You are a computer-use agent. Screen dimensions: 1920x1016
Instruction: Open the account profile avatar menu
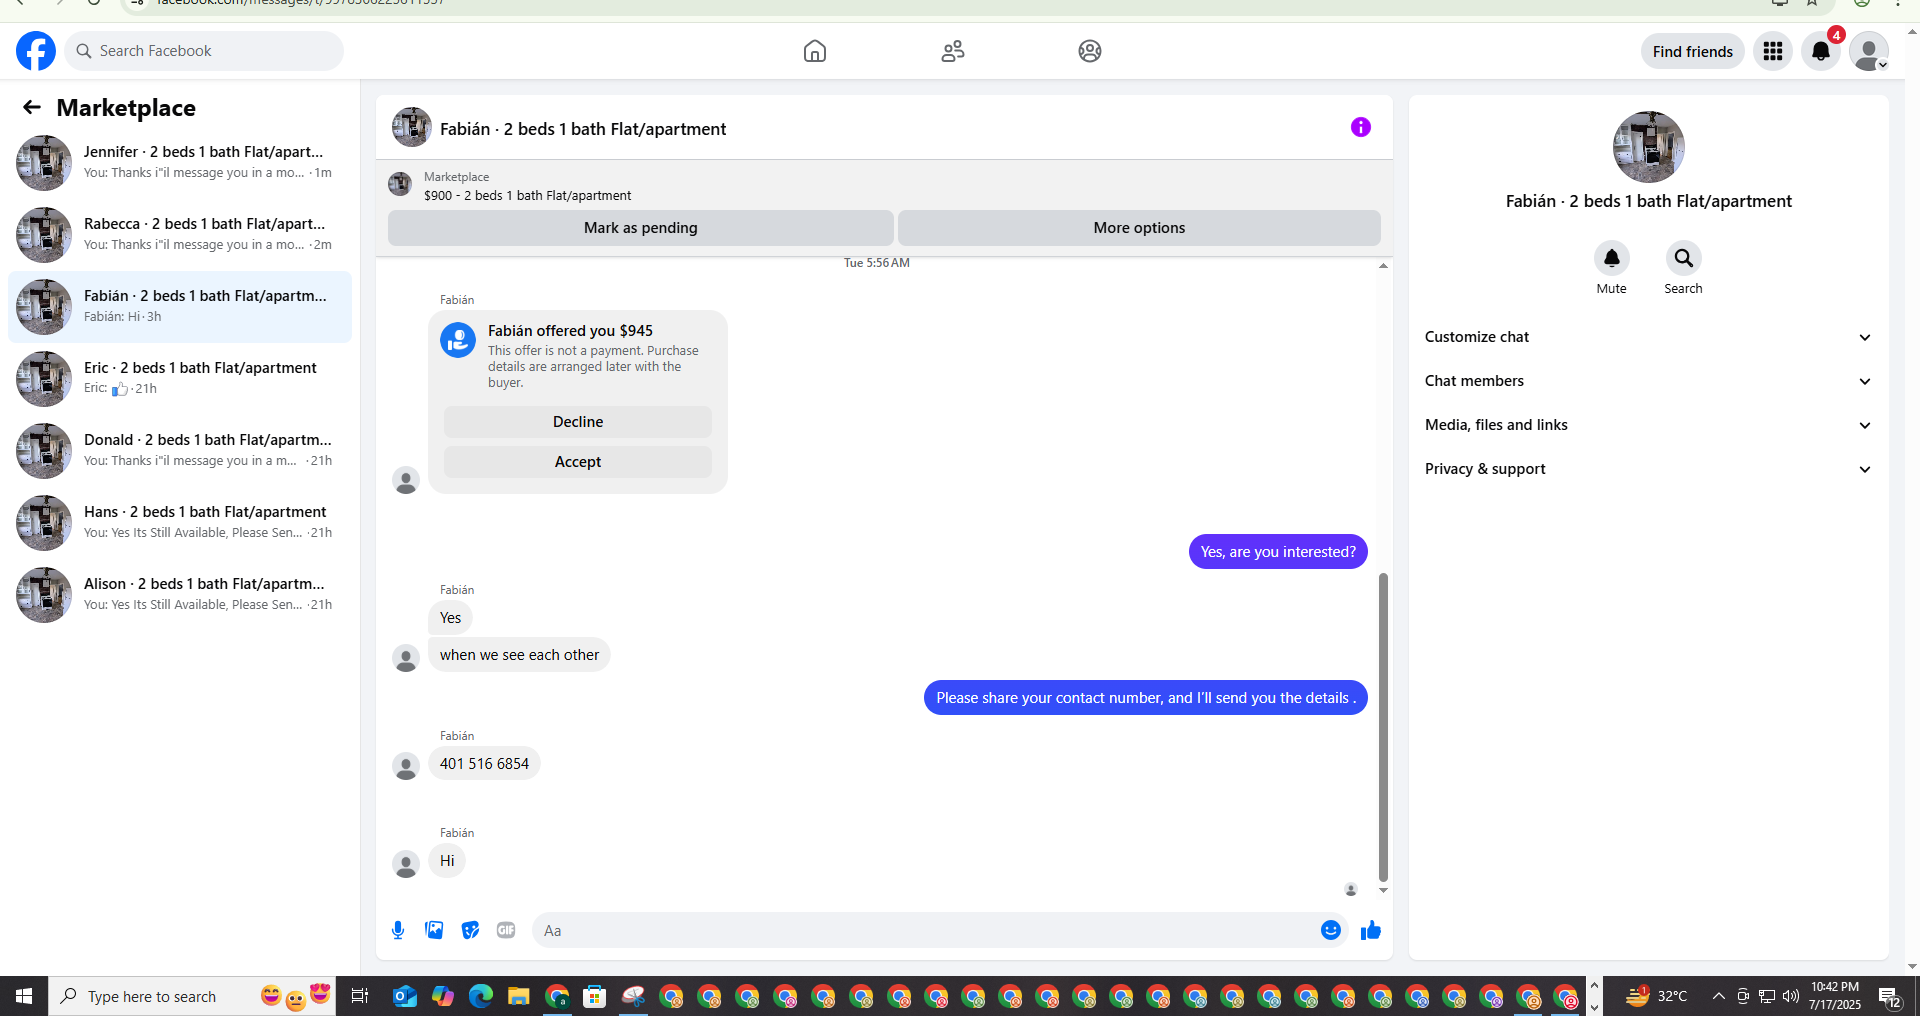coord(1869,51)
